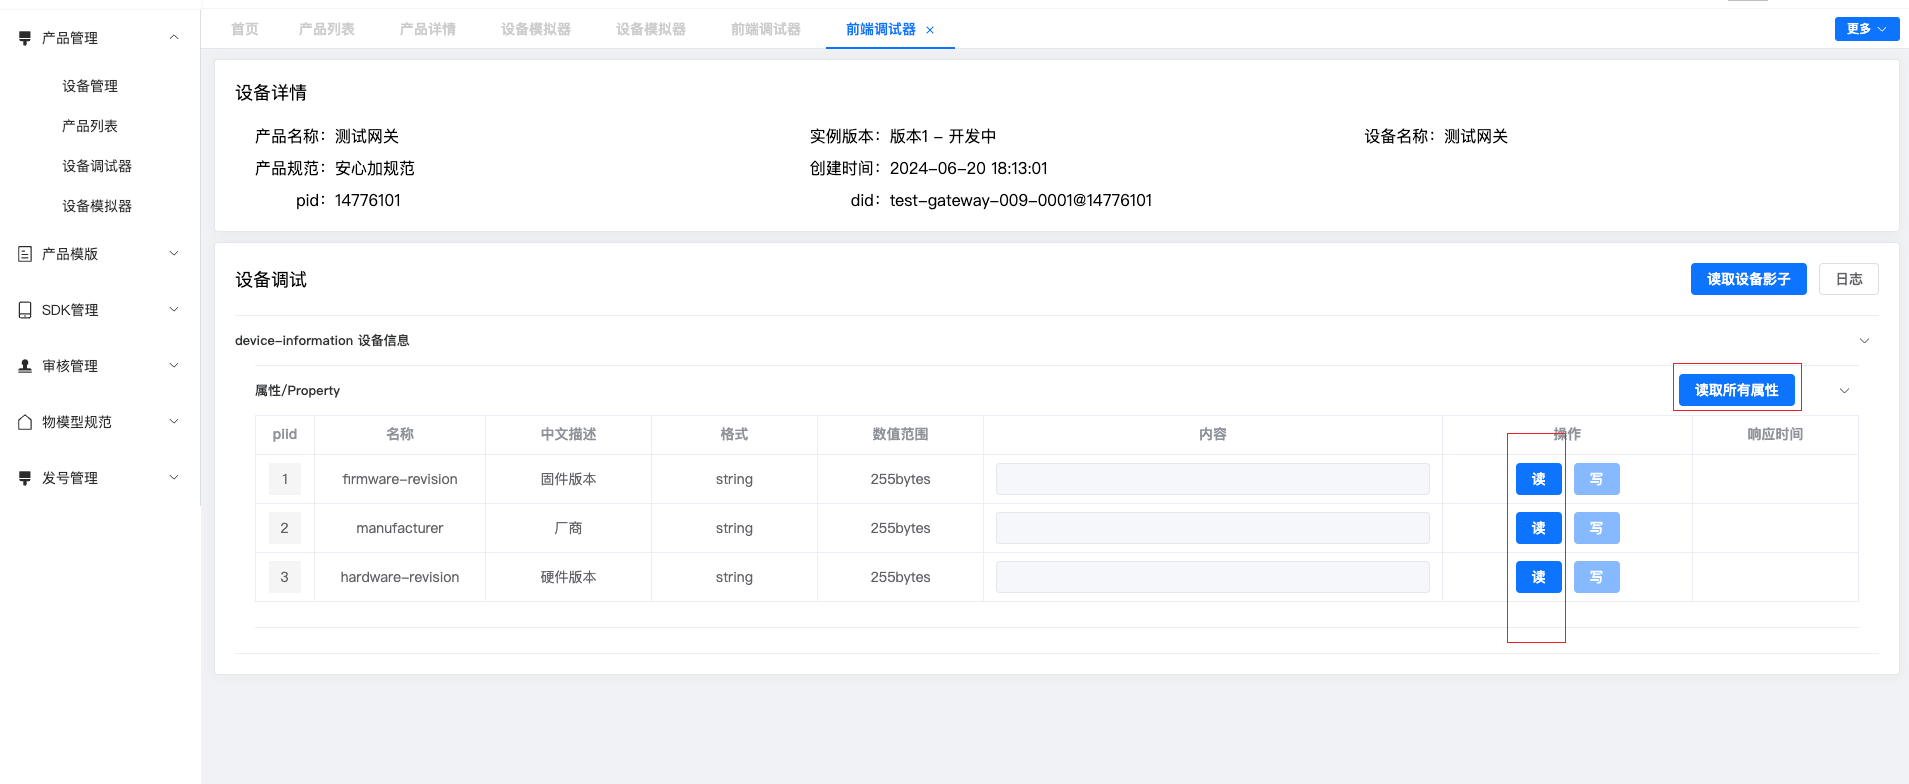Read the firmware-revision property
The height and width of the screenshot is (784, 1909).
pos(1538,479)
